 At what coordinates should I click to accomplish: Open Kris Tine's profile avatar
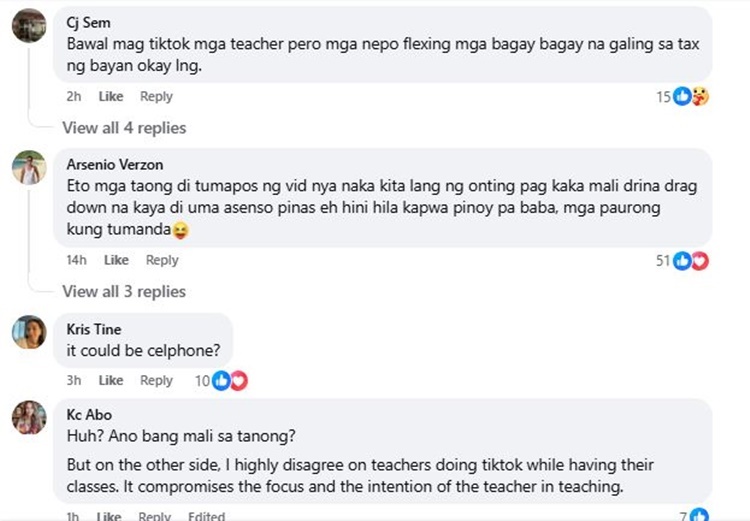tap(29, 332)
